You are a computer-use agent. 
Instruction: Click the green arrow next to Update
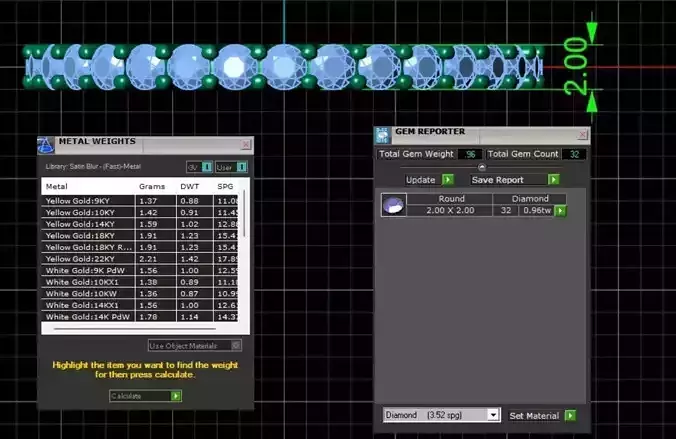coord(448,179)
